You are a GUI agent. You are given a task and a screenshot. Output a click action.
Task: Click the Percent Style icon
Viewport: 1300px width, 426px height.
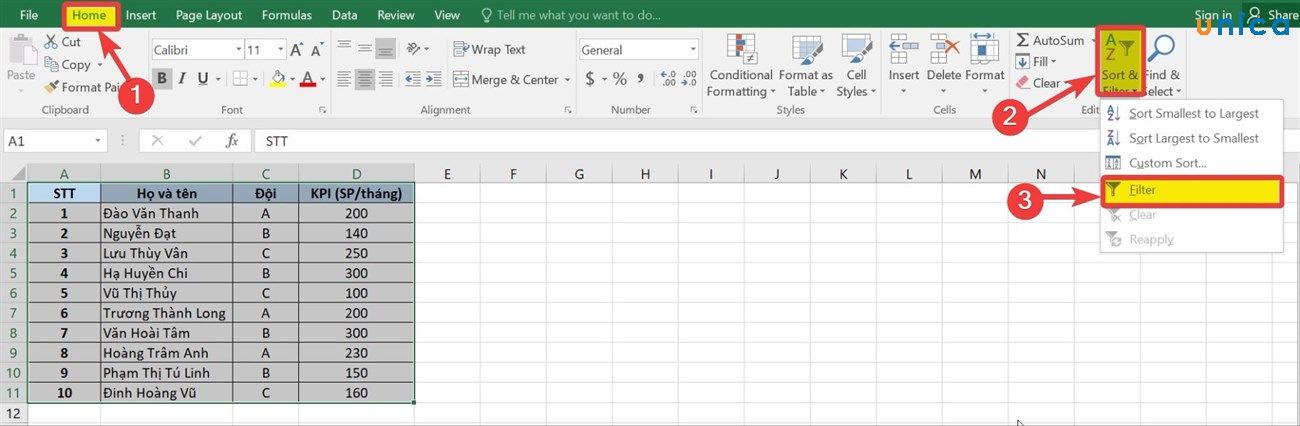619,79
